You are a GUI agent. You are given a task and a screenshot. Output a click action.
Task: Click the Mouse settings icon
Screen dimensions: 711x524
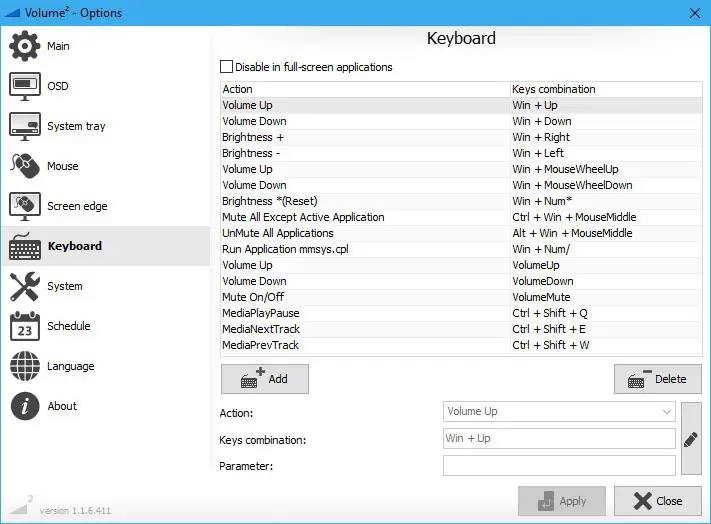tap(24, 166)
